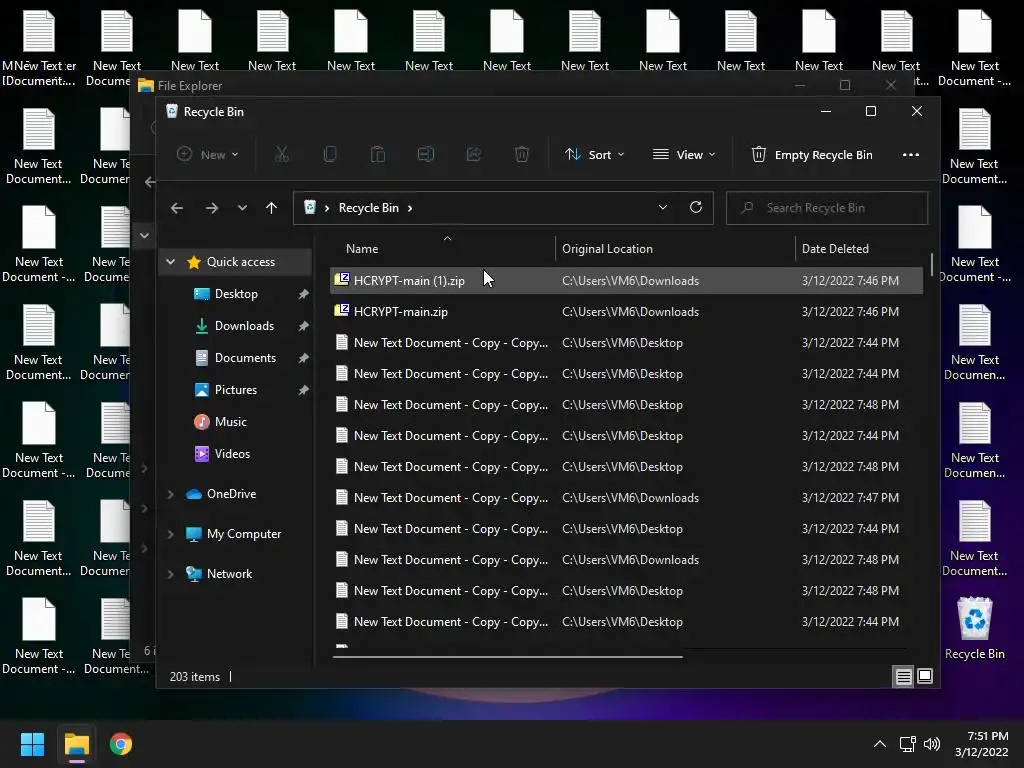Select HCRYPT-main (1).zip file
The width and height of the screenshot is (1024, 768).
626,281
